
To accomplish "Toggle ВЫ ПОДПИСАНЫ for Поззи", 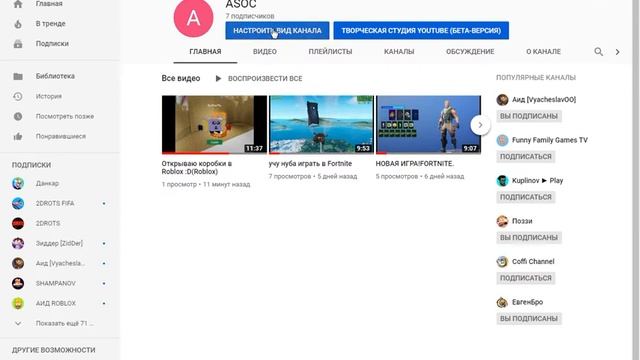I will pyautogui.click(x=529, y=237).
